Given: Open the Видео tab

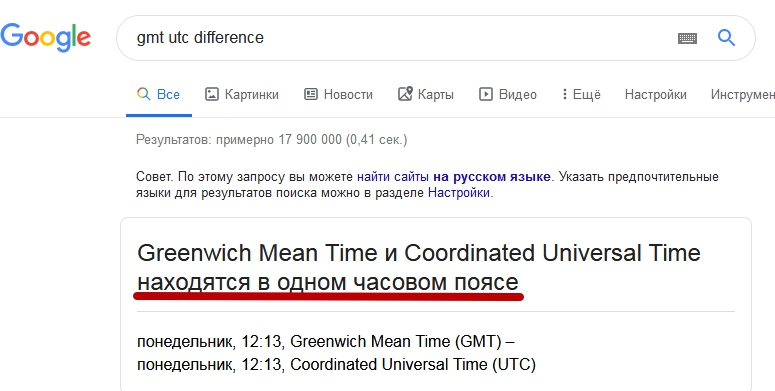Looking at the screenshot, I should [508, 94].
